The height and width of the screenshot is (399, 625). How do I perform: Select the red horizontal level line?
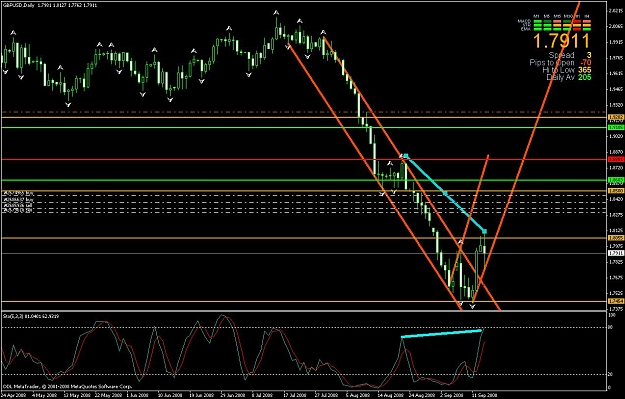303,159
